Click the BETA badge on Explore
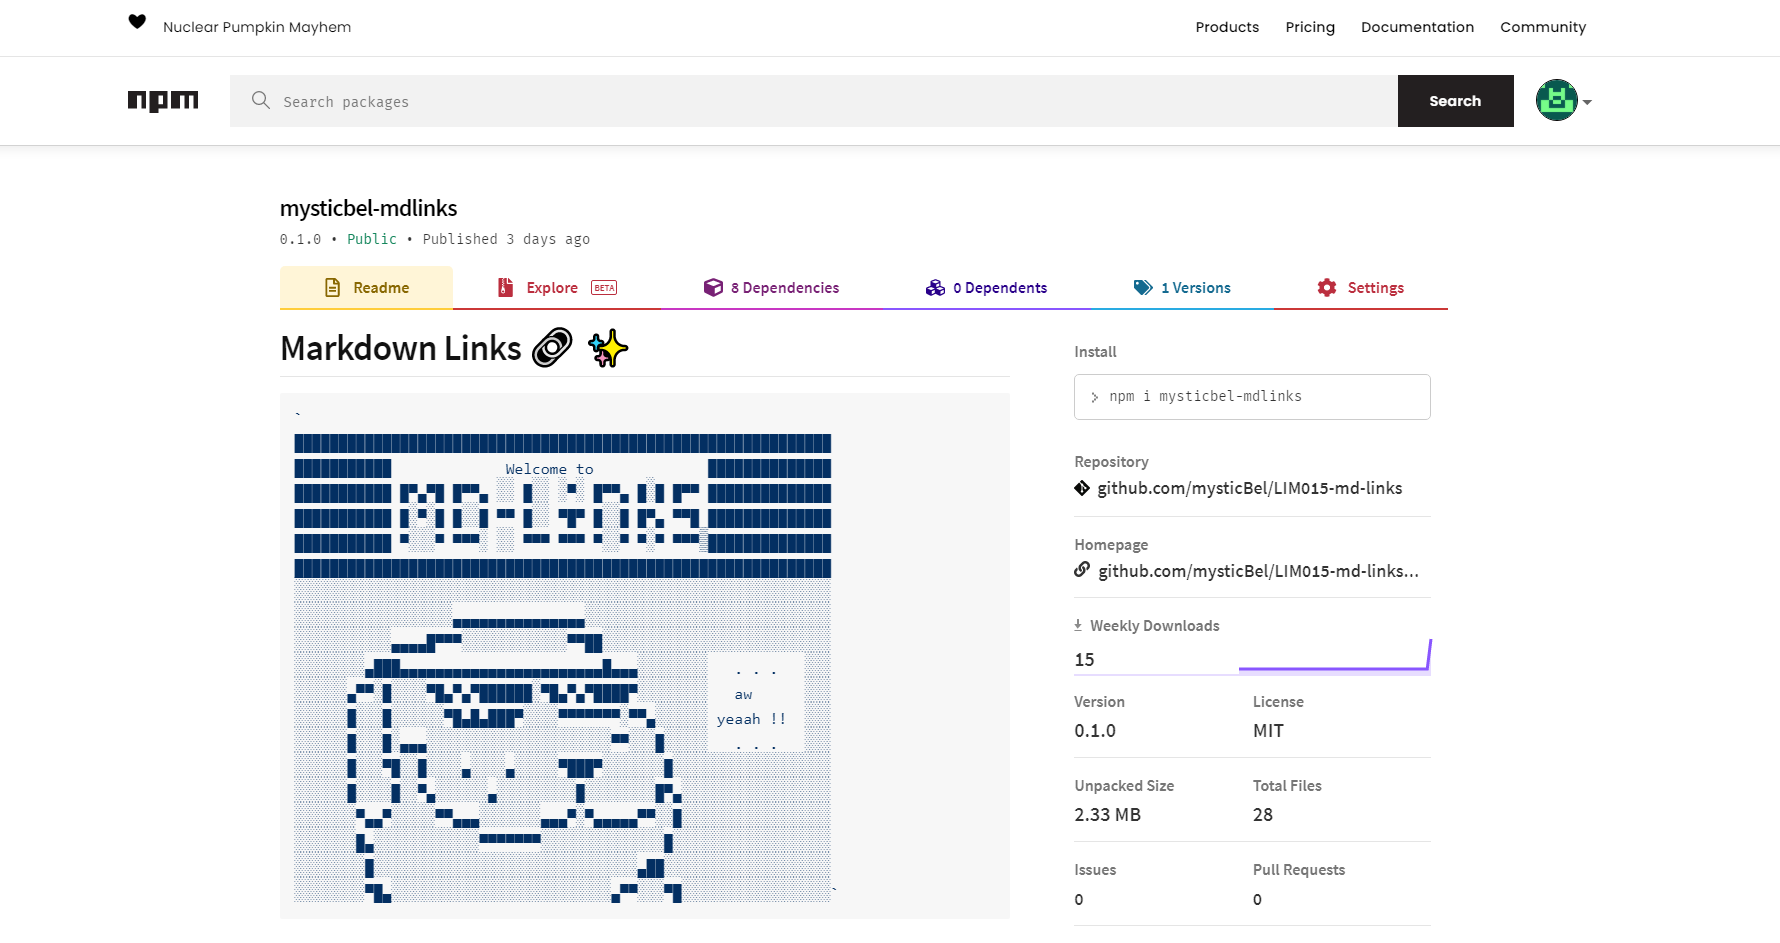Viewport: 1780px width, 943px height. coord(604,288)
